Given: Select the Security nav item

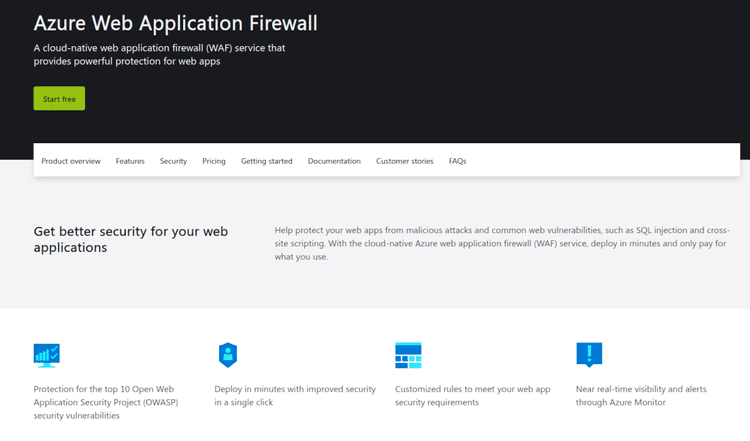Looking at the screenshot, I should 173,161.
